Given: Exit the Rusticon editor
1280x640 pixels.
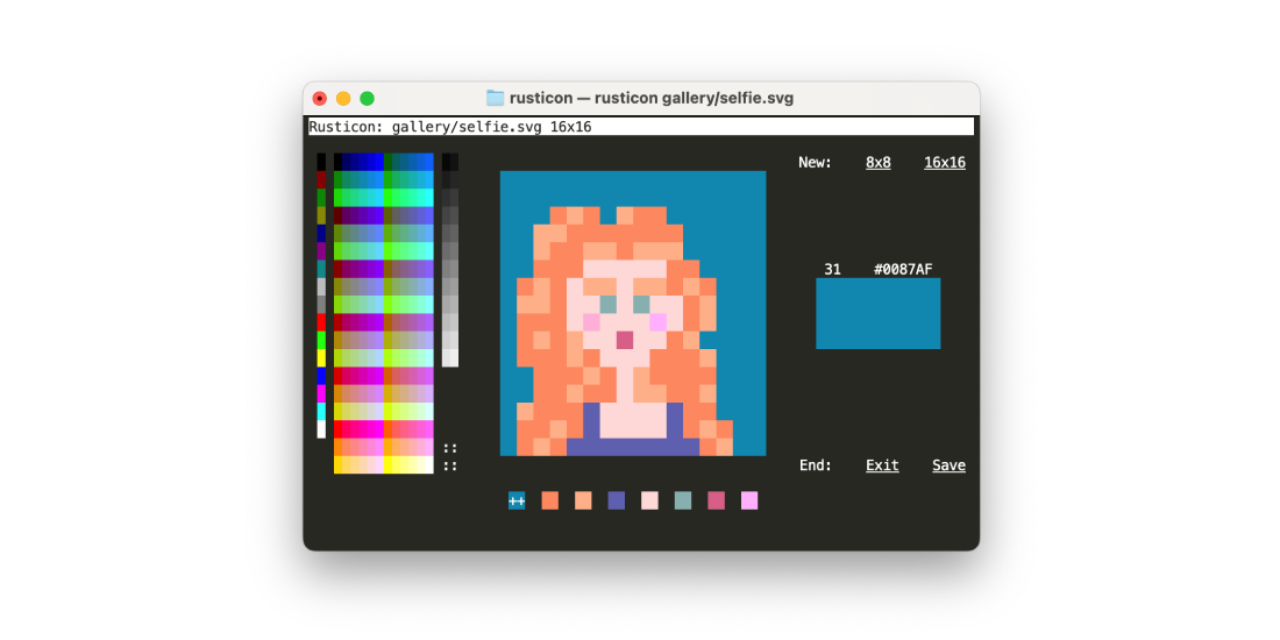Looking at the screenshot, I should click(x=881, y=465).
